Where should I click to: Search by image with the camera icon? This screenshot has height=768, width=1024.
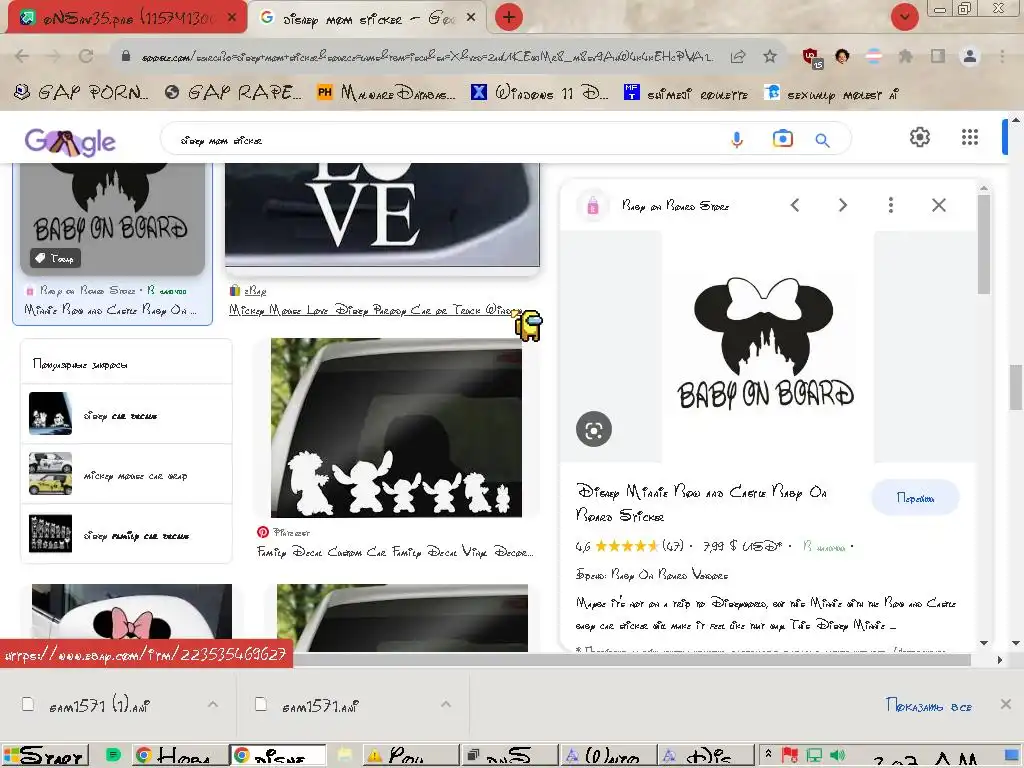[782, 138]
